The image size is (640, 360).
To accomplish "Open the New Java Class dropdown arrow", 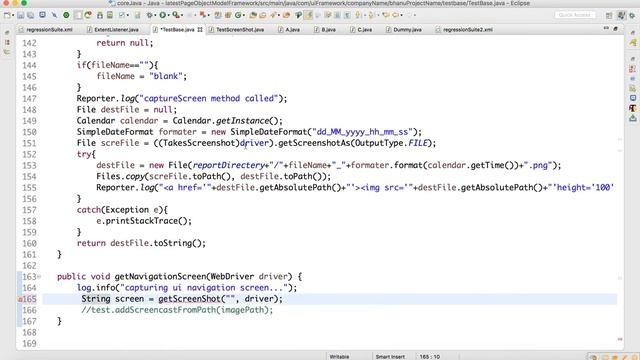I will coord(244,15).
